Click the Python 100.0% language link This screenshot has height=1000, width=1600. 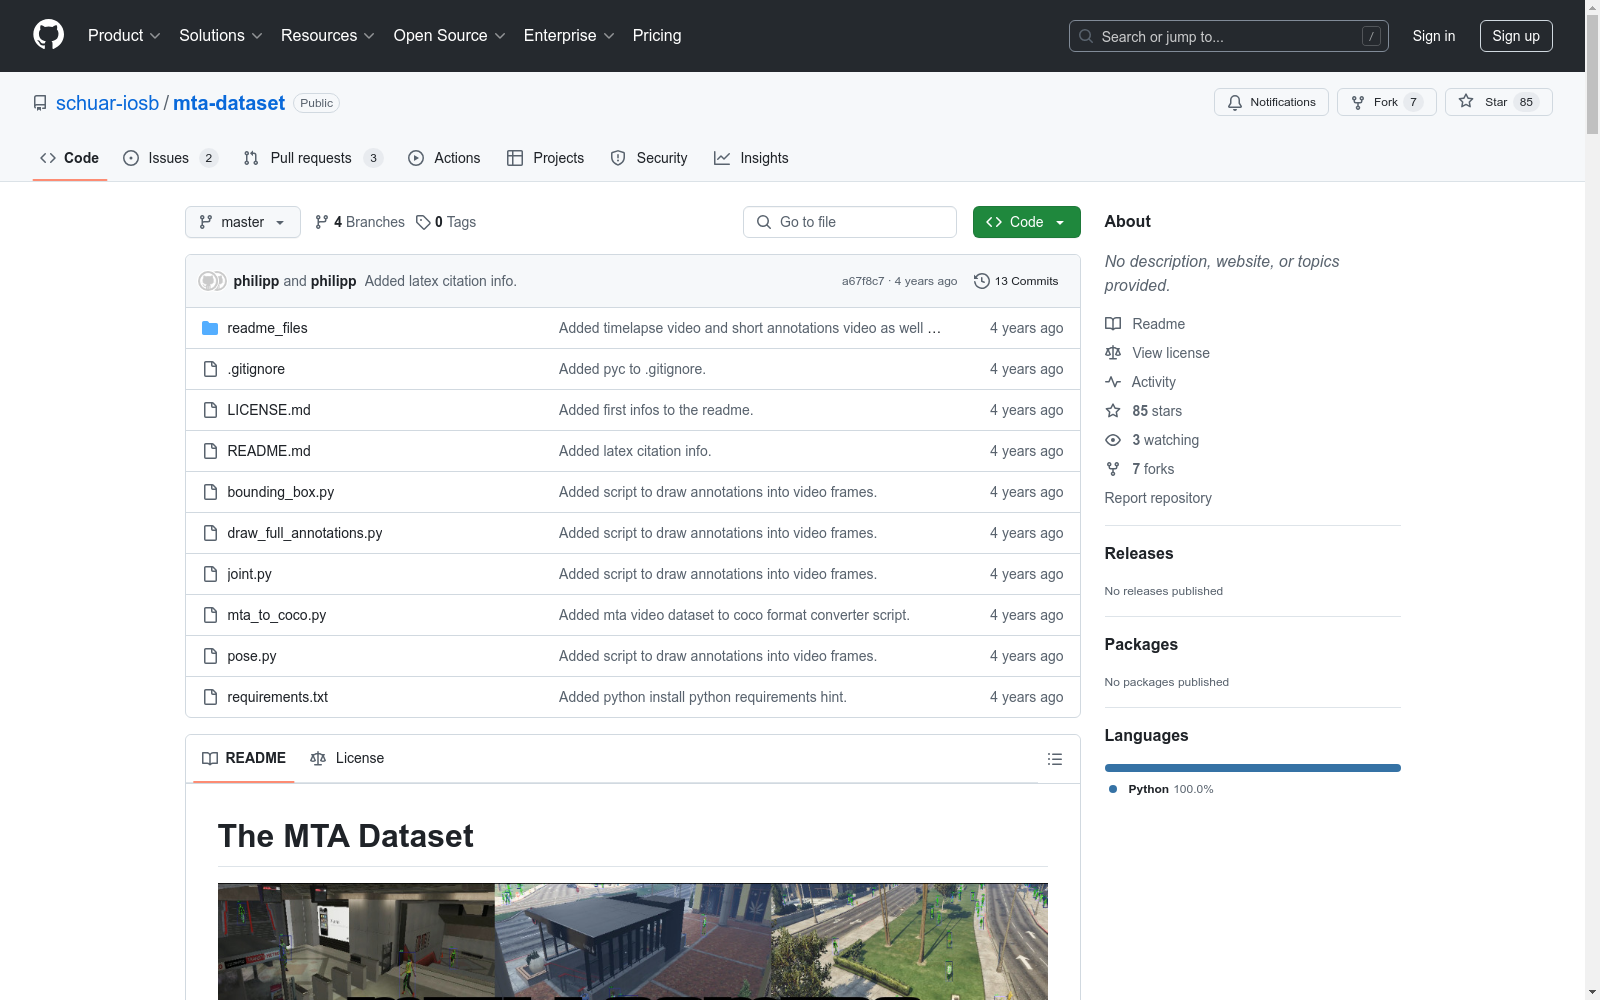point(1161,789)
